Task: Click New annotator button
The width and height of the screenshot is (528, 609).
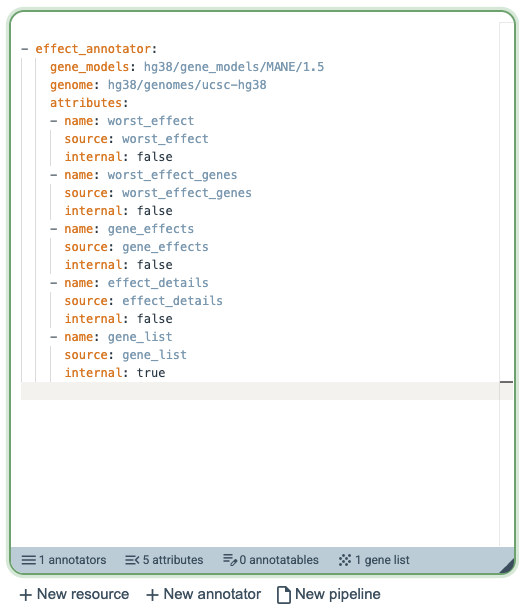Action: pos(204,595)
